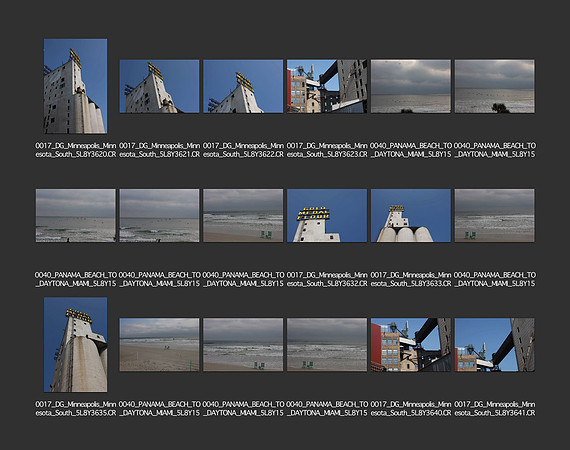Click filename ending South_5L8Y3632.CR

[x=327, y=279]
